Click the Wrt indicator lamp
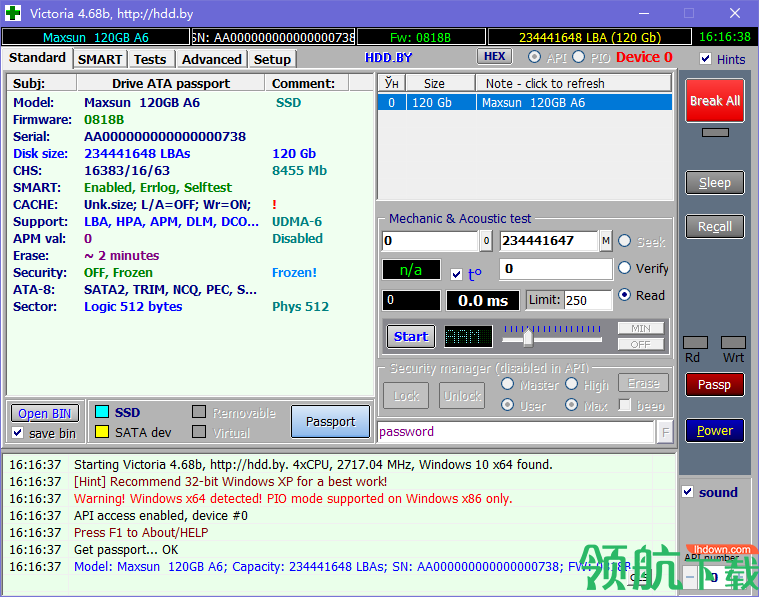 (x=733, y=343)
